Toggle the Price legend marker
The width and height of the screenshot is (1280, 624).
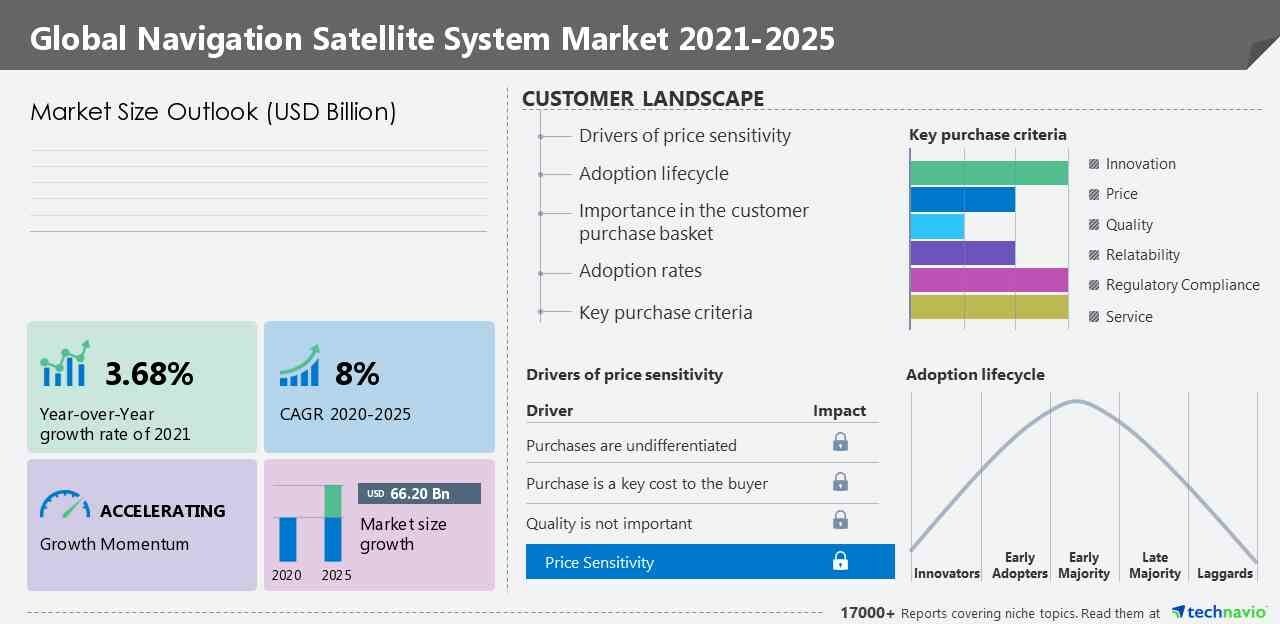(x=1094, y=194)
